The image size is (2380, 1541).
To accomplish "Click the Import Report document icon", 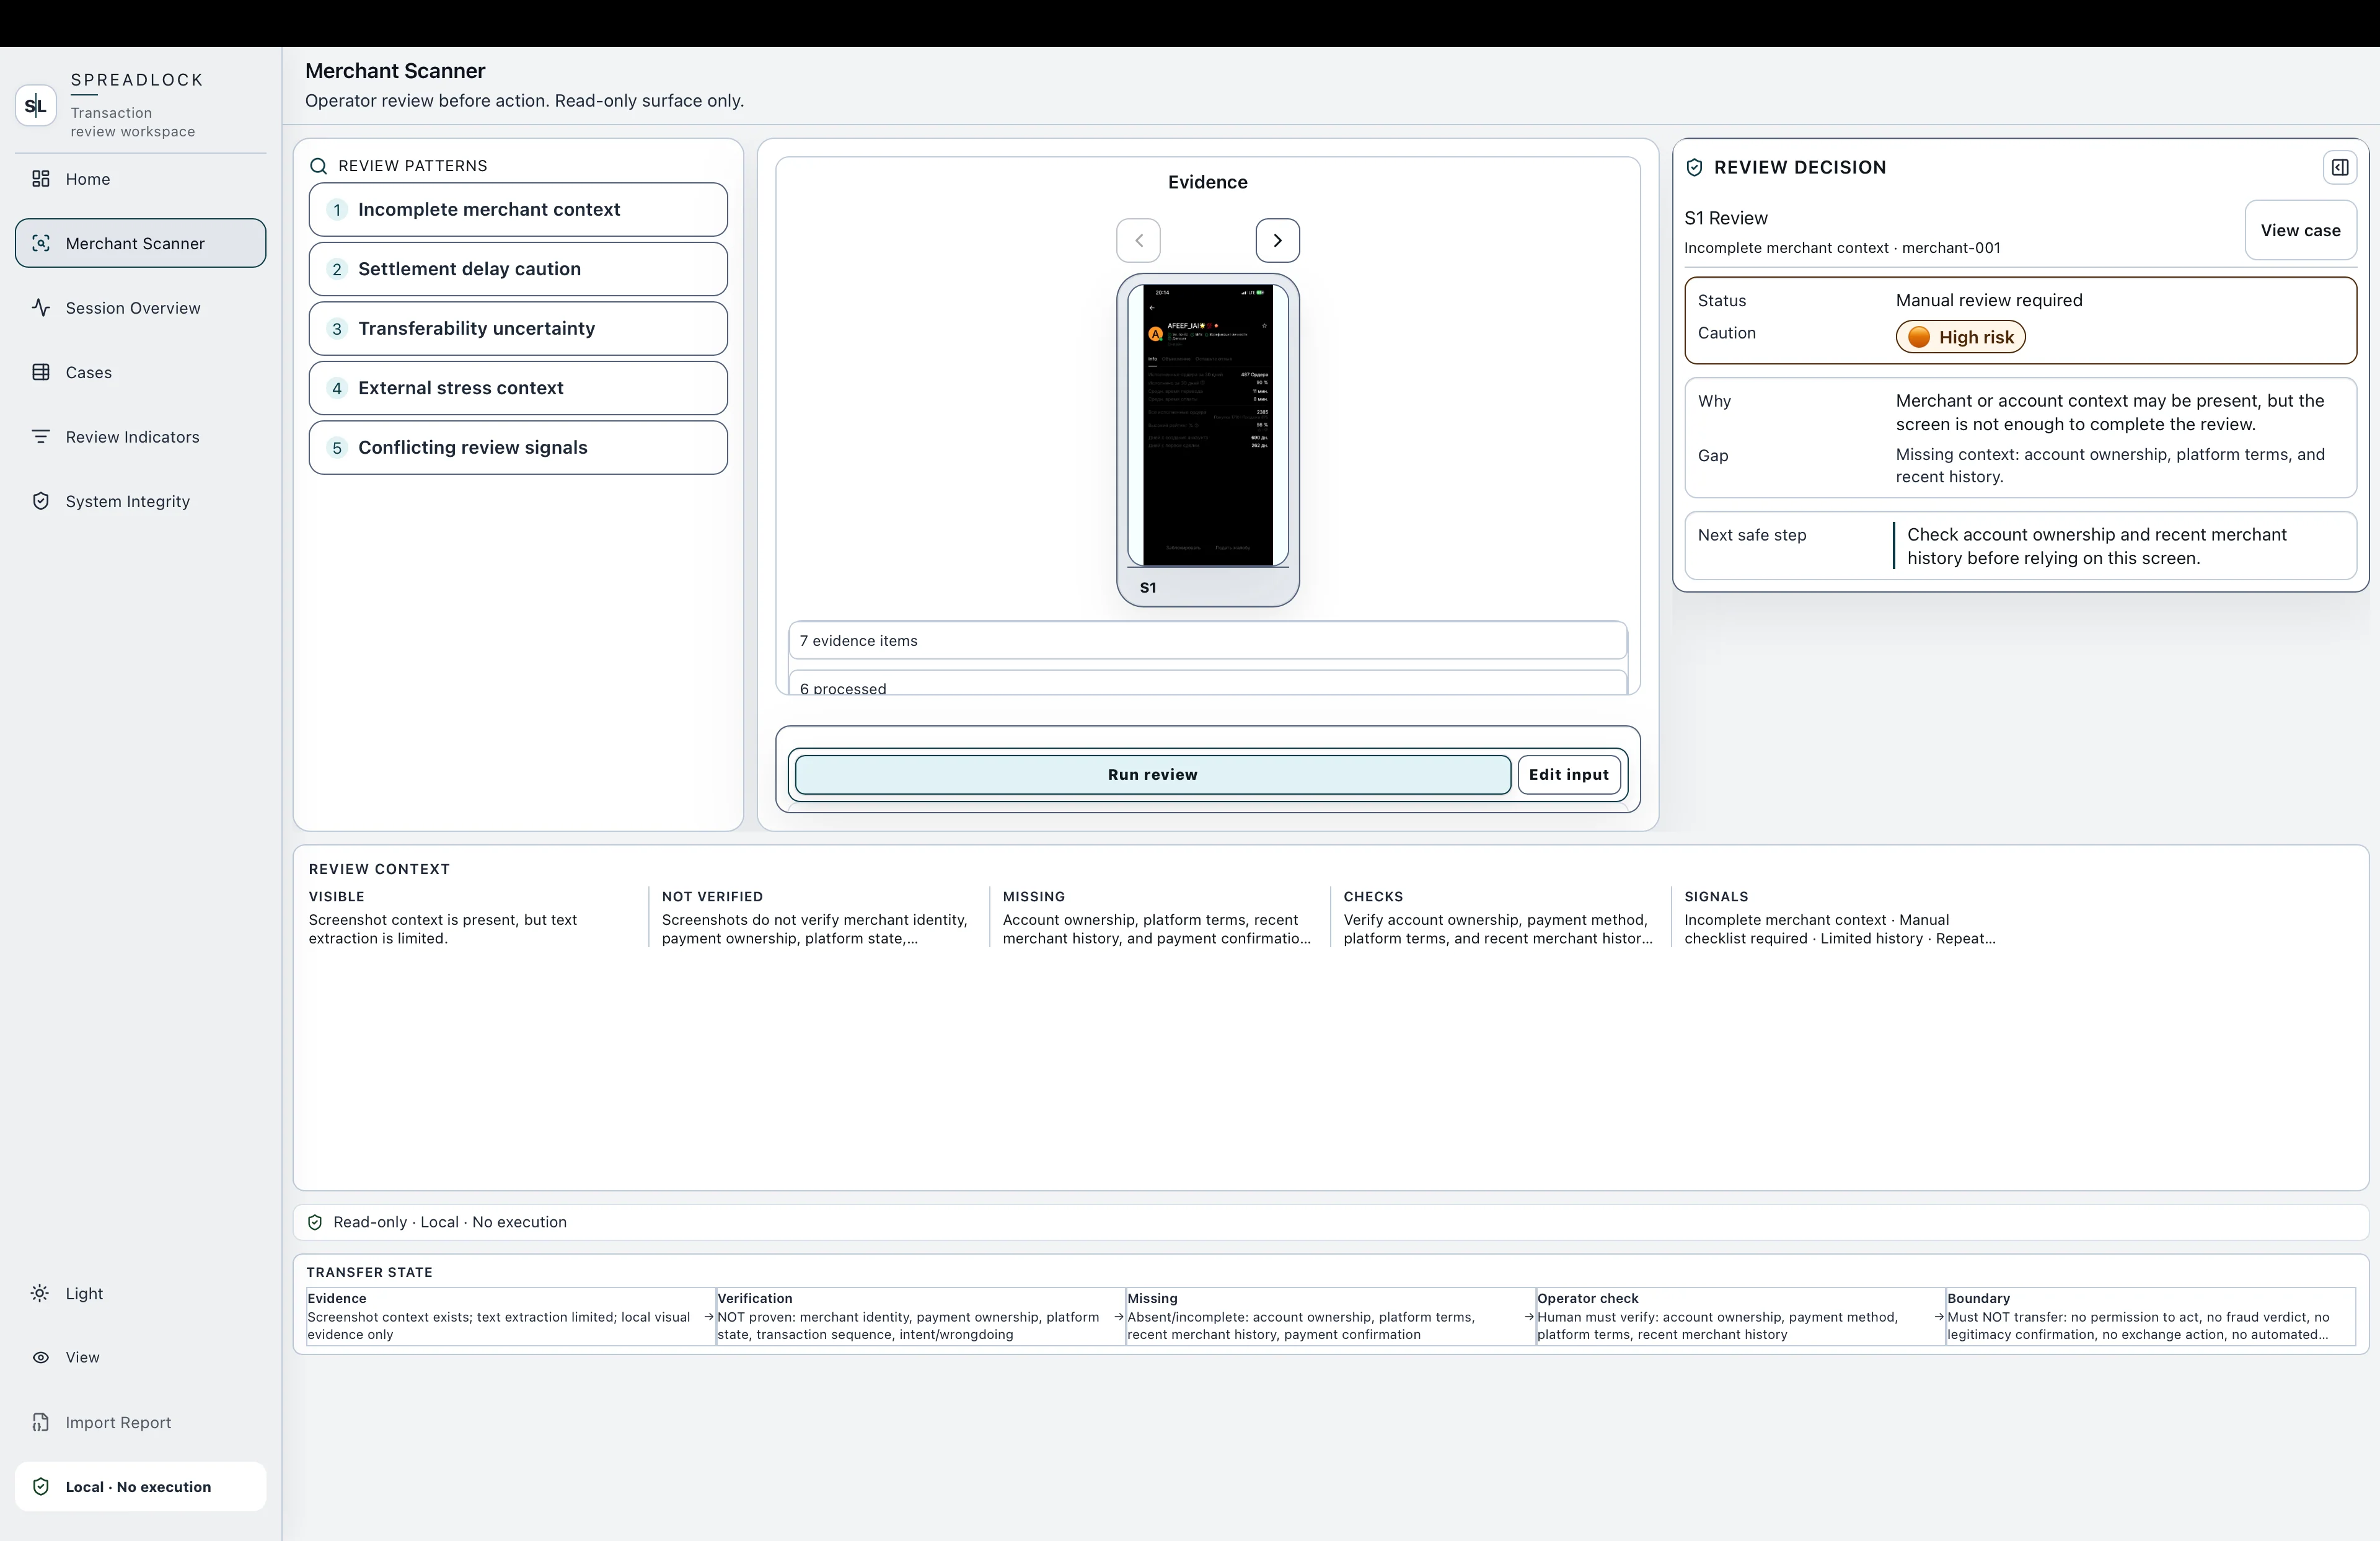I will point(41,1422).
